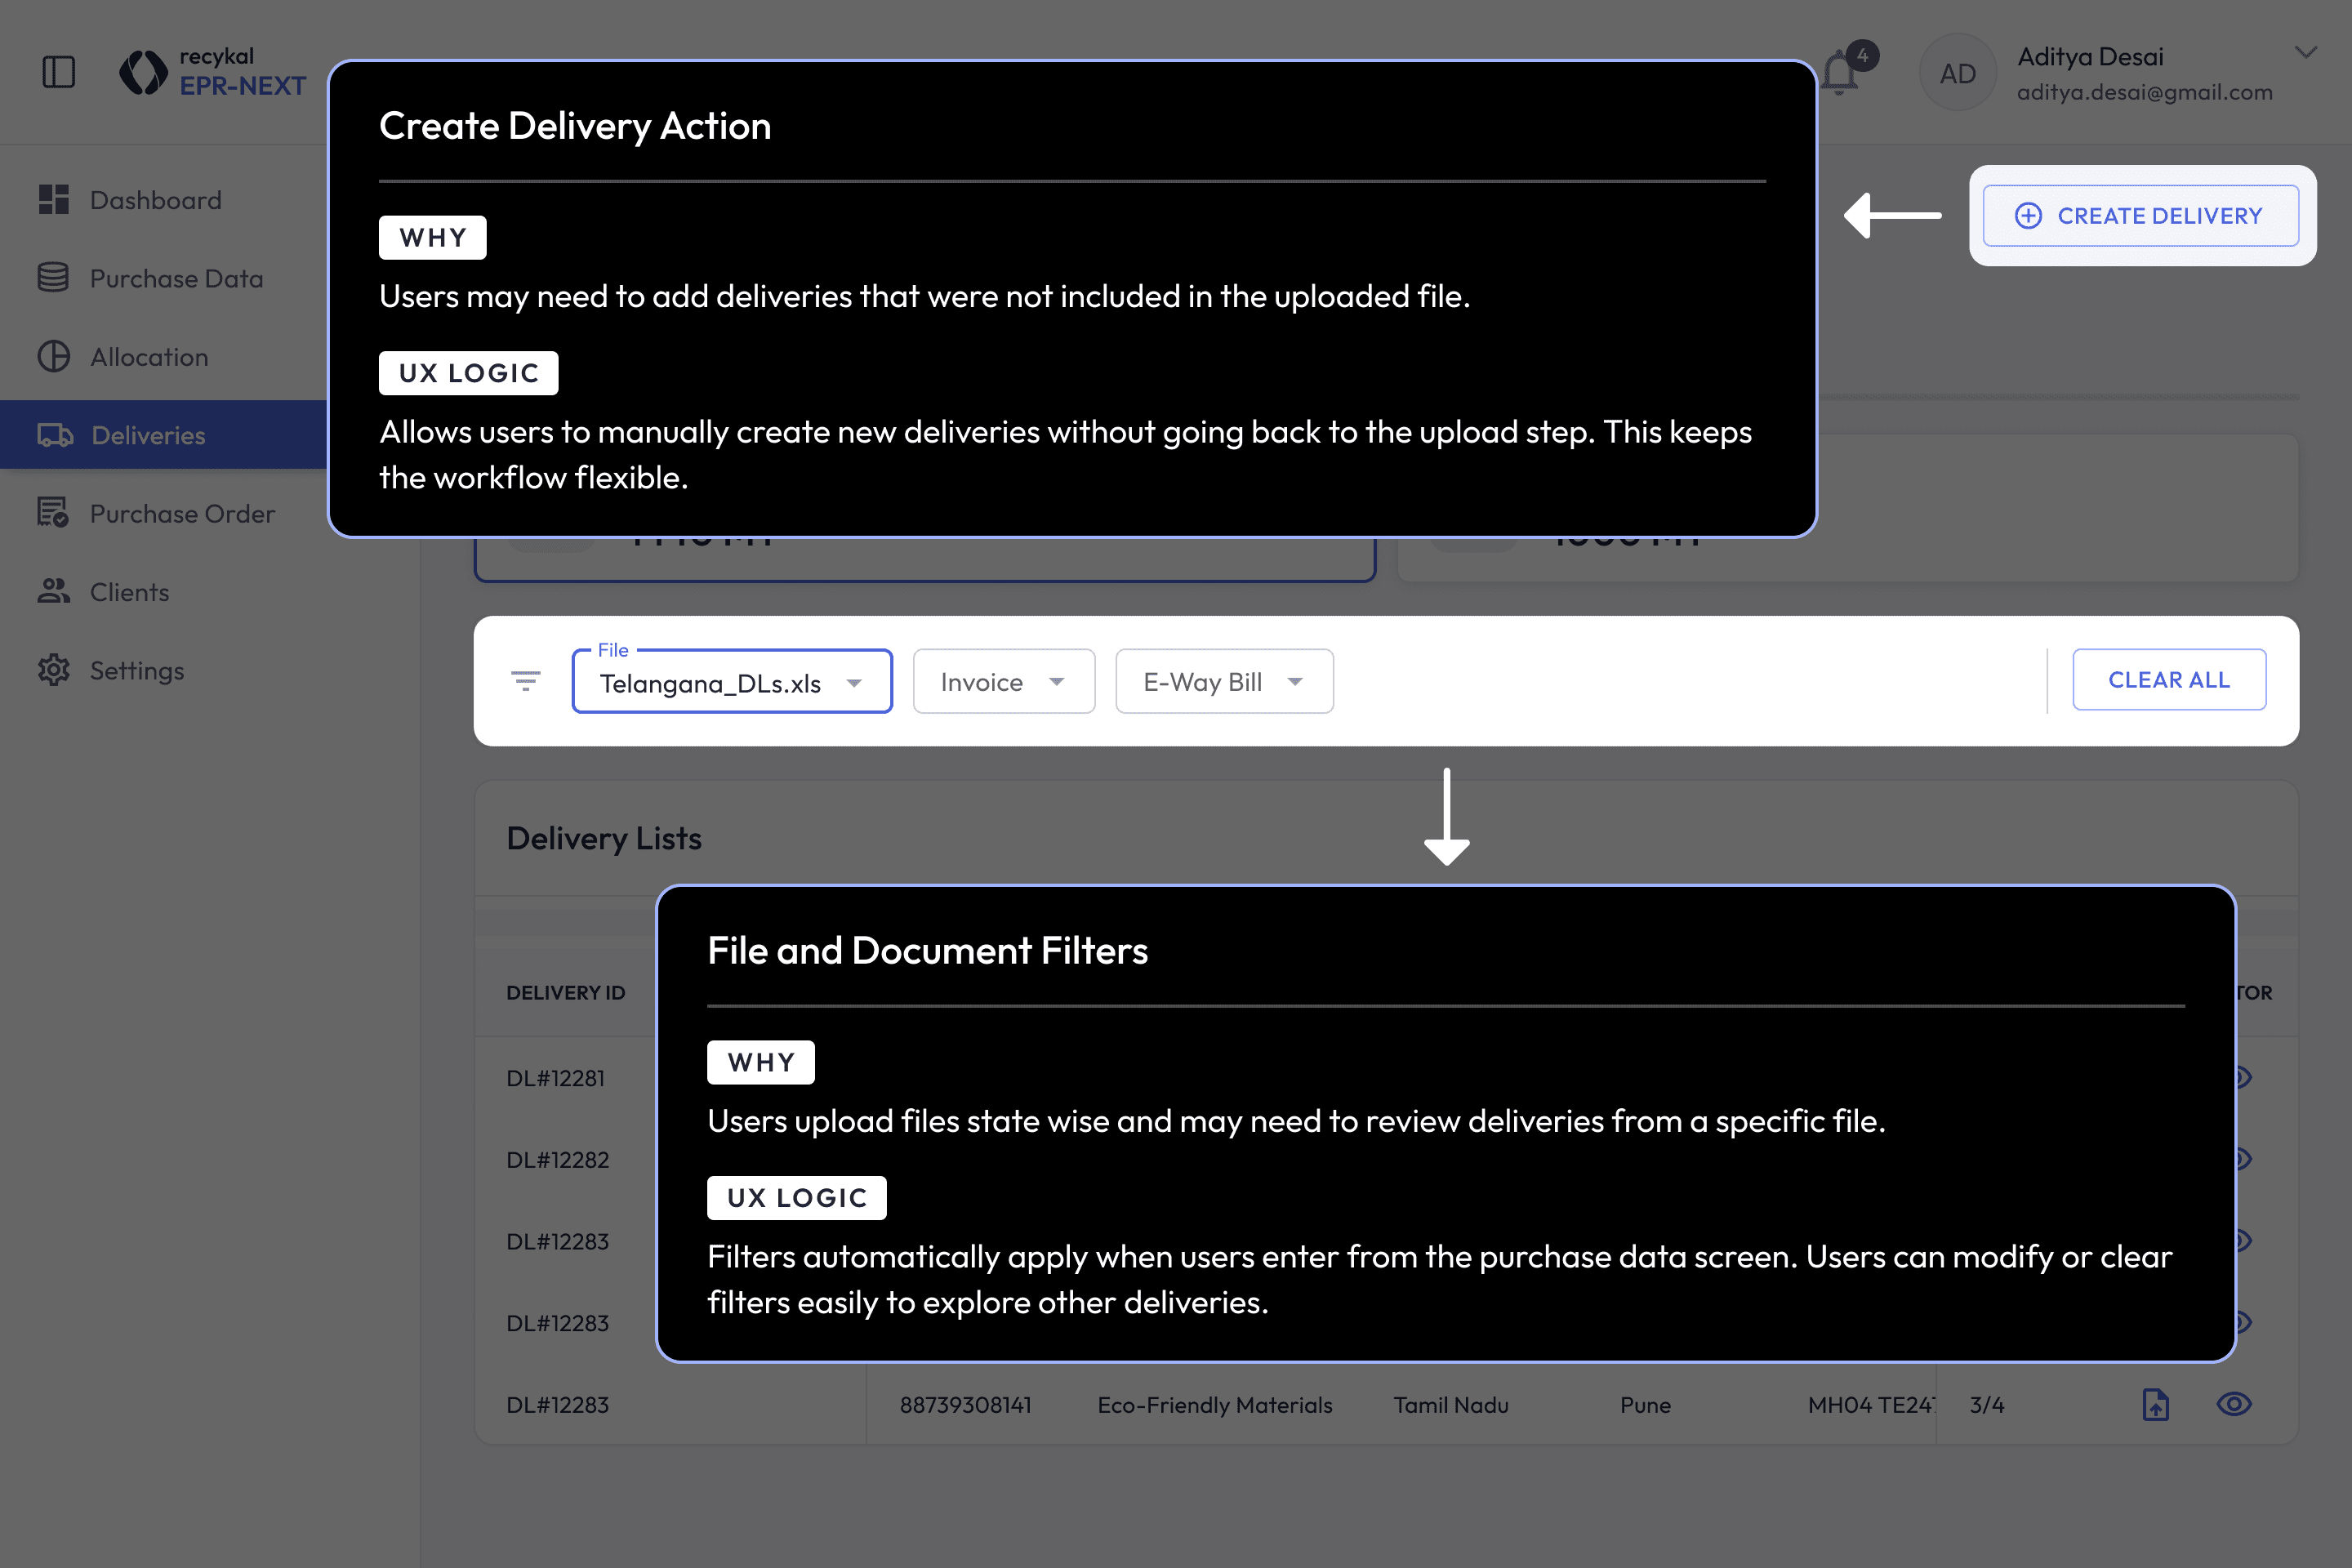Click the CLEAR ALL button
The width and height of the screenshot is (2352, 1568).
(2168, 680)
